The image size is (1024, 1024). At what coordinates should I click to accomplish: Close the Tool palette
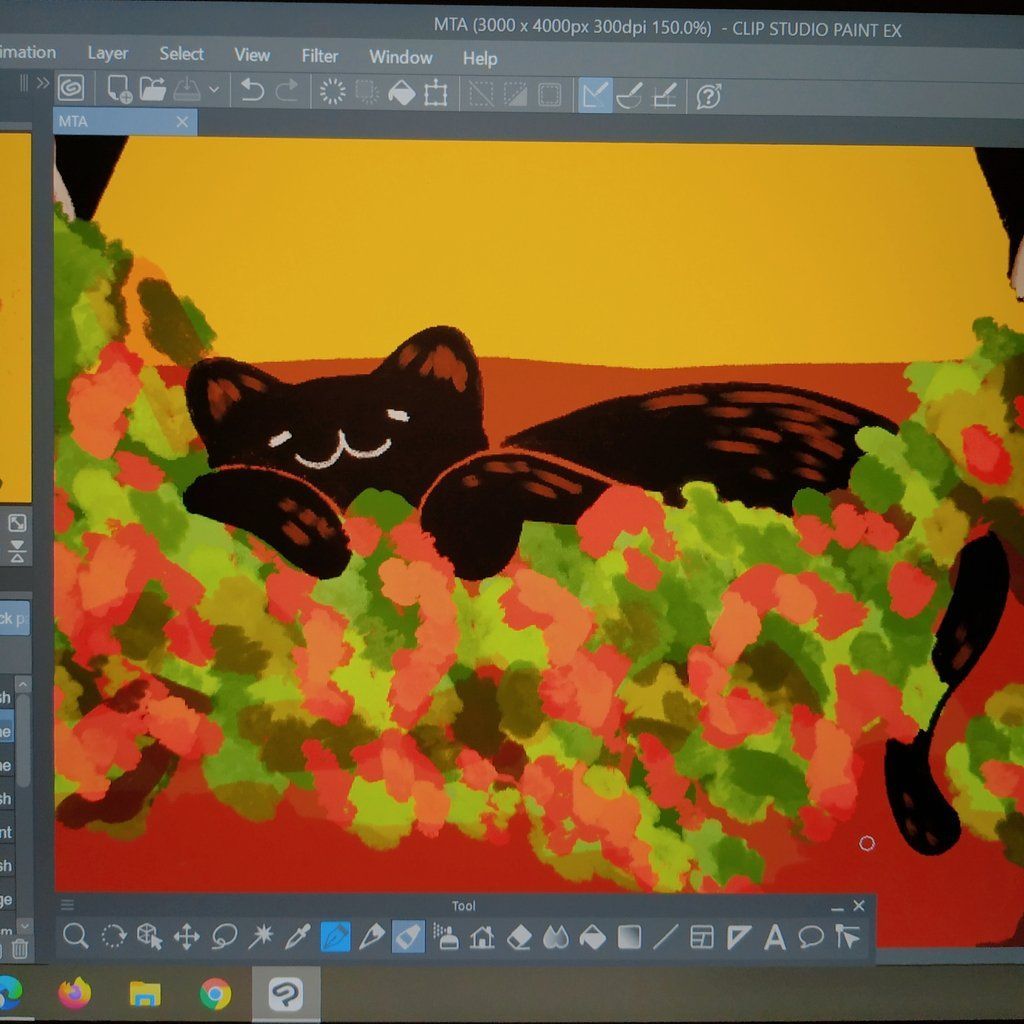pyautogui.click(x=859, y=905)
